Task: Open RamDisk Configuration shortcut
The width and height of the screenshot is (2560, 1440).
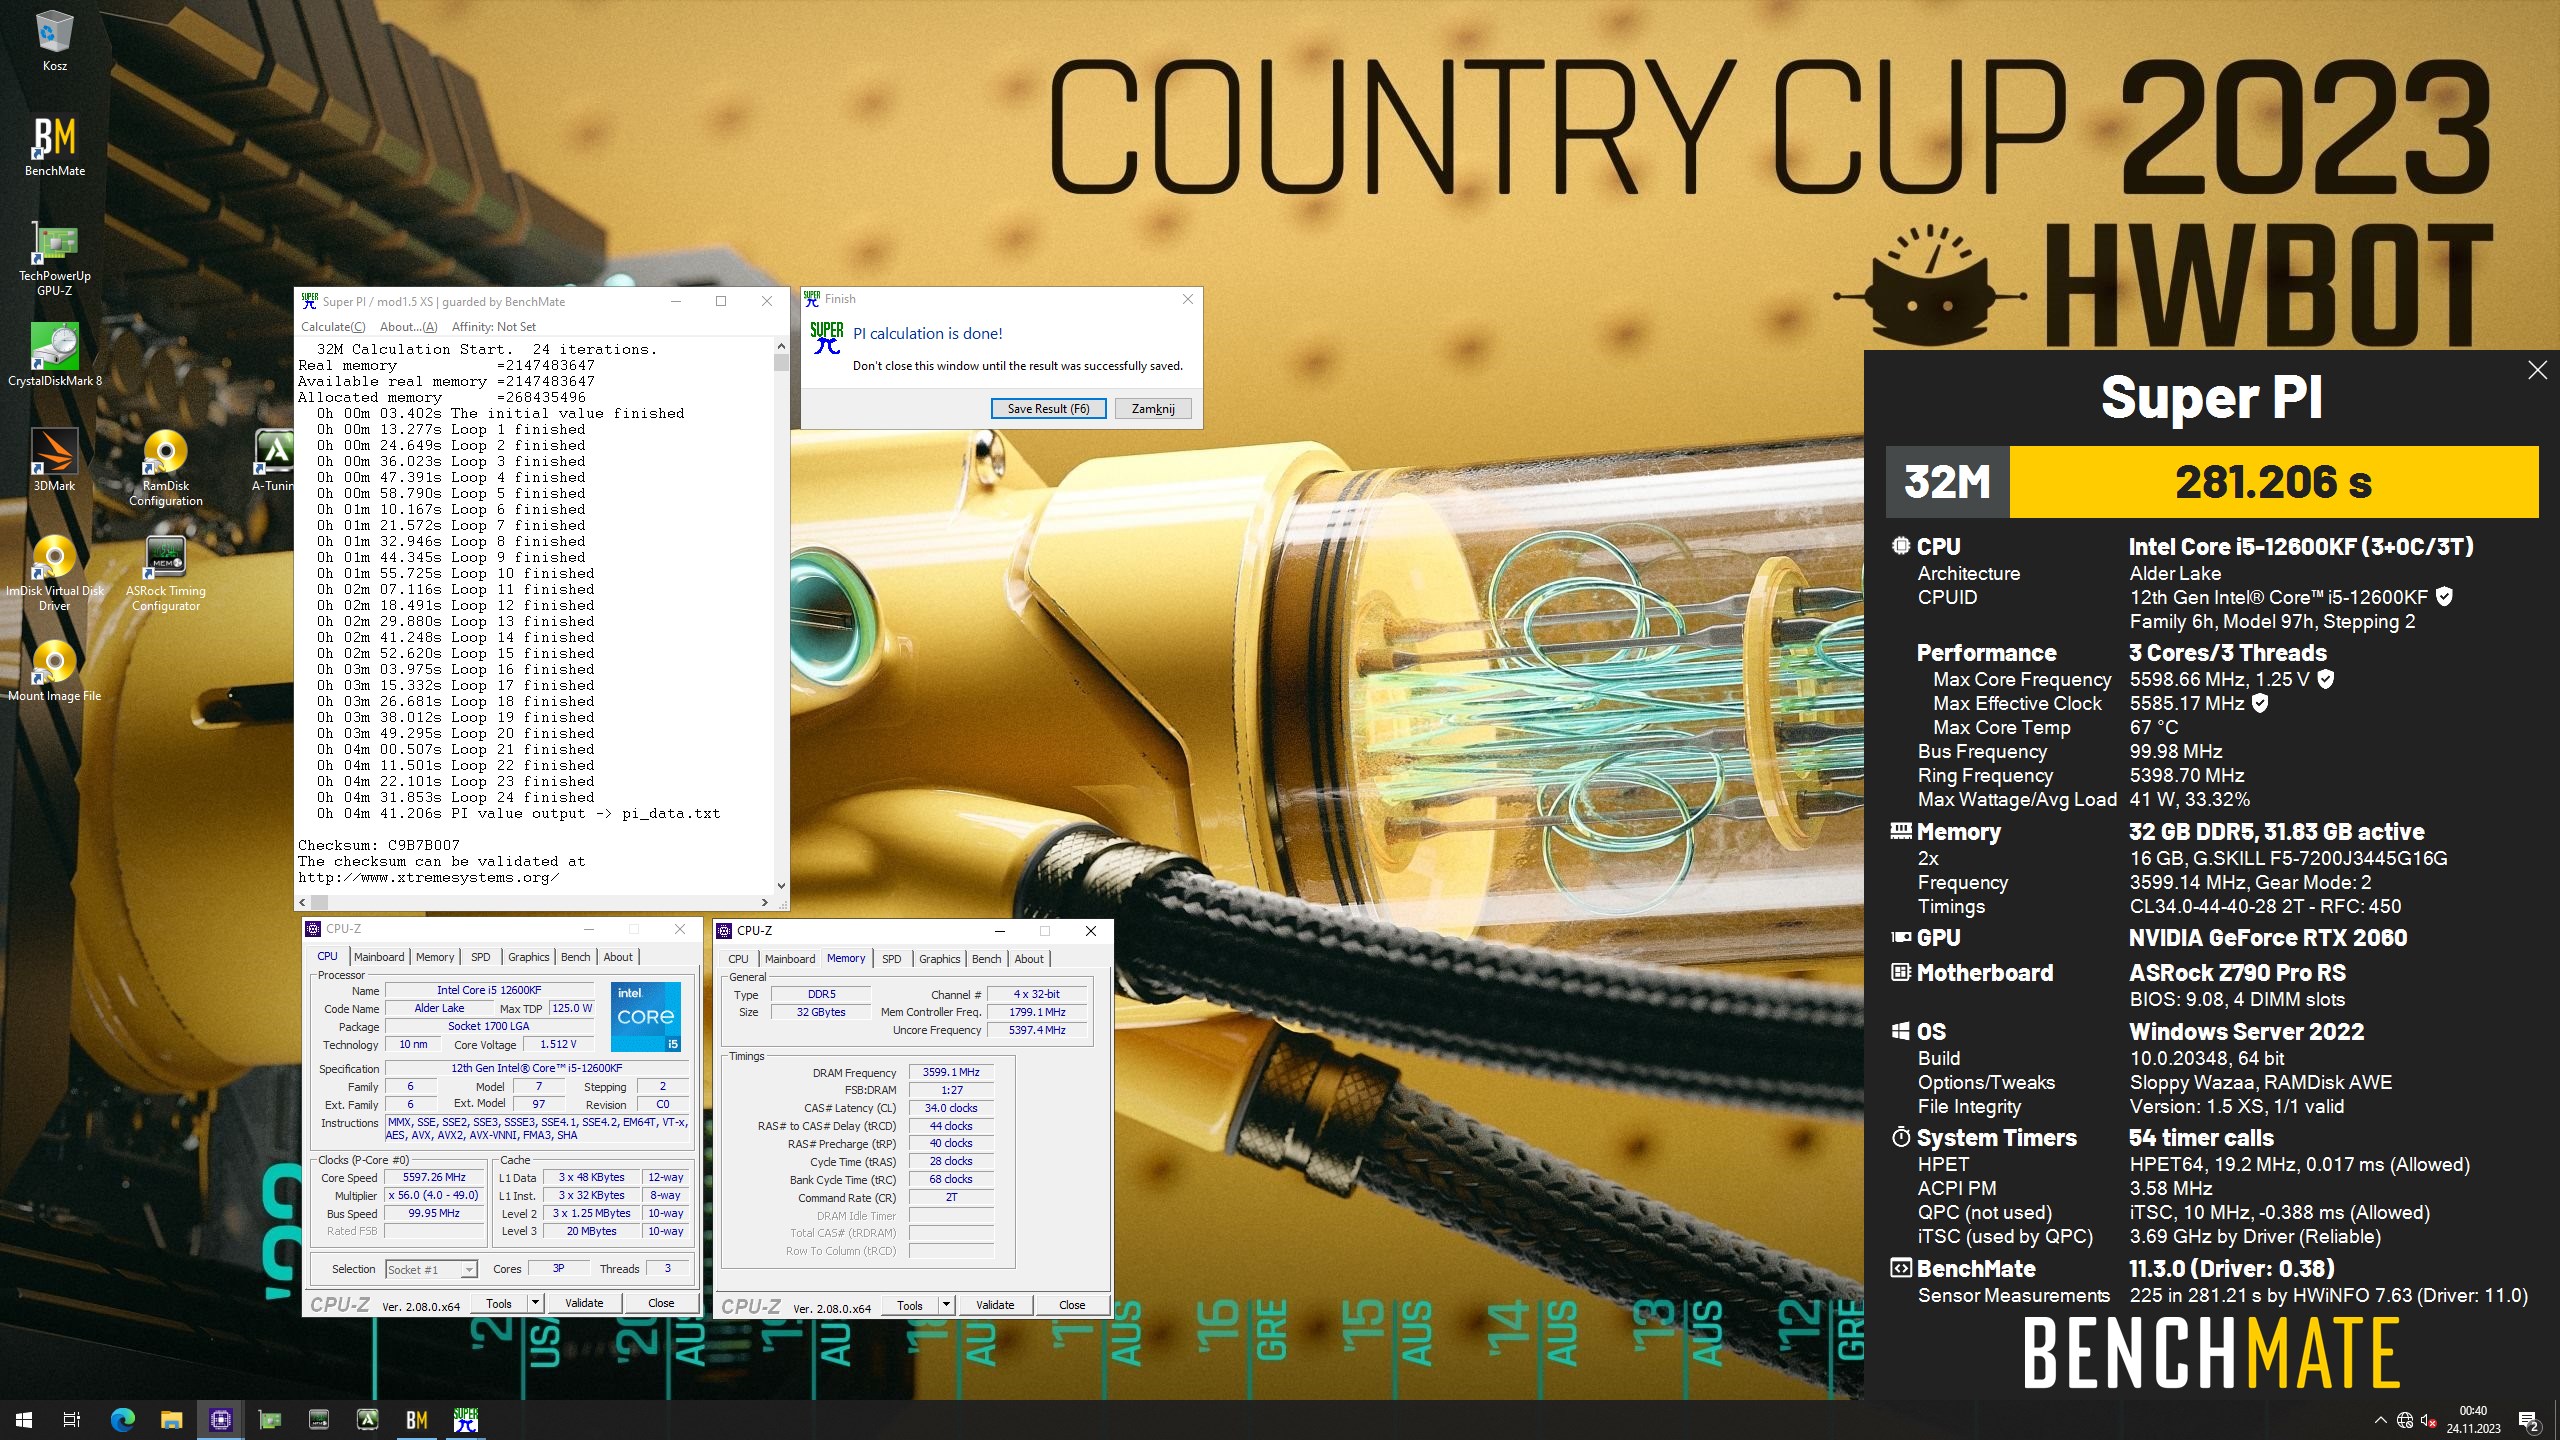Action: [x=166, y=467]
